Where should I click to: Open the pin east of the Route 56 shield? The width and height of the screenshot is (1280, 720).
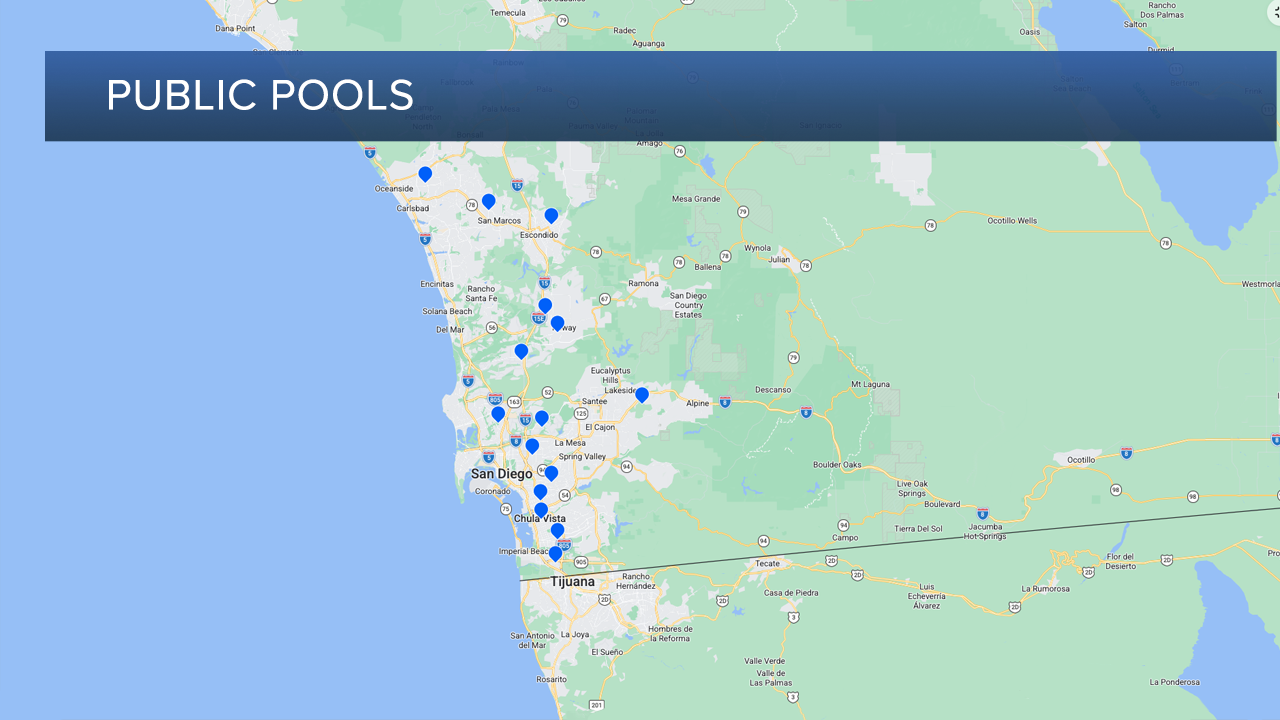click(521, 351)
